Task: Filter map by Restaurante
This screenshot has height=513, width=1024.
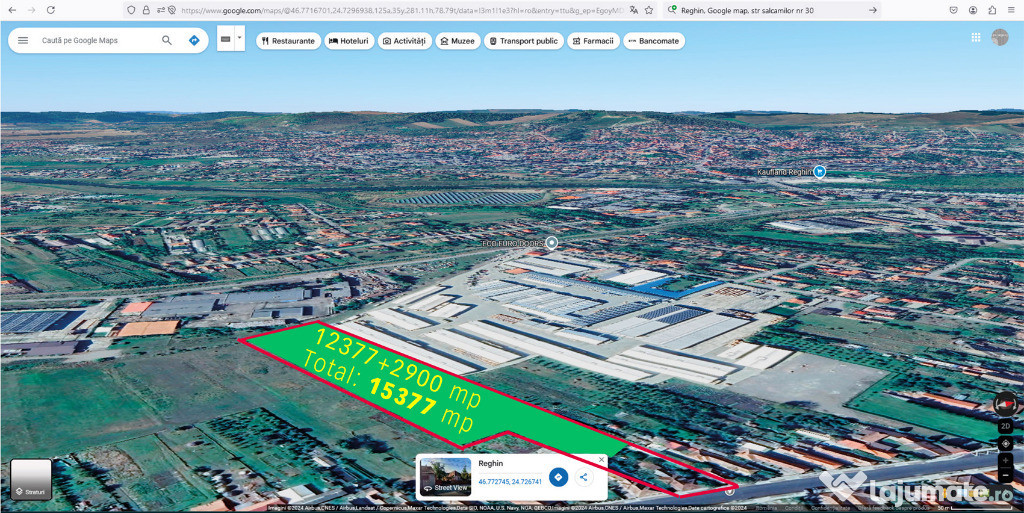Action: coord(288,41)
